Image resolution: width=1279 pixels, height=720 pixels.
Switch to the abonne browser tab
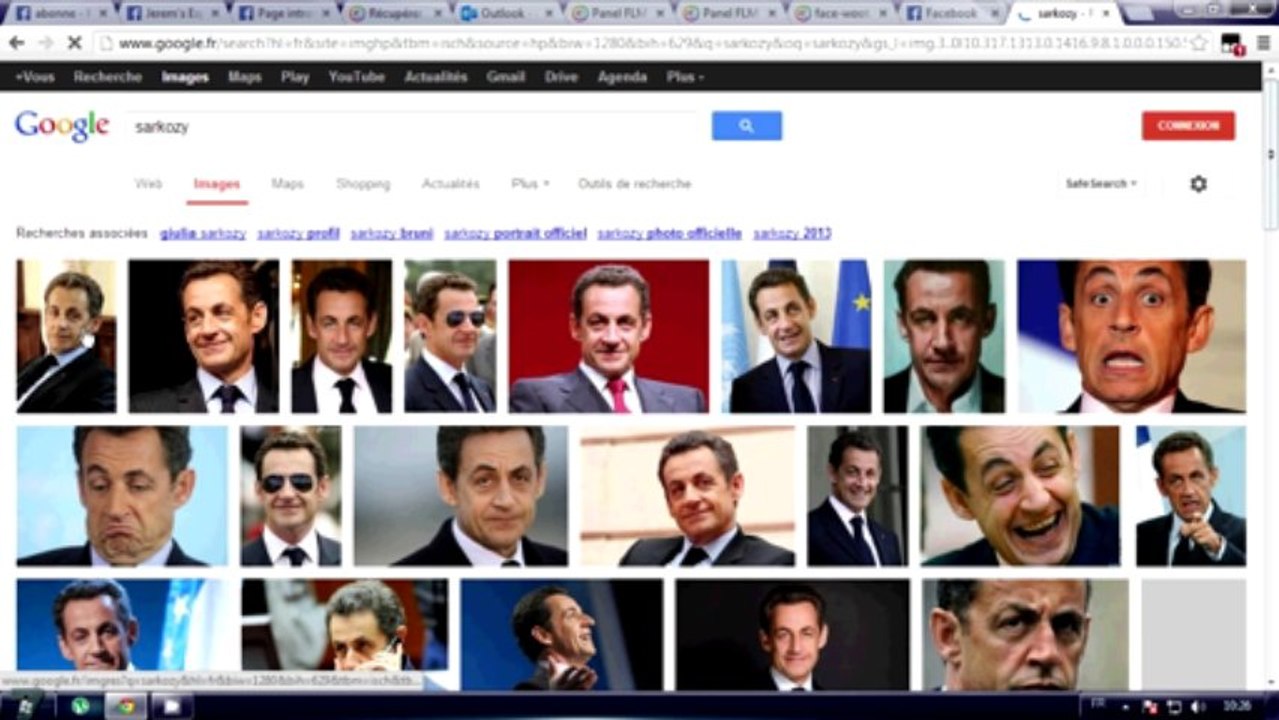click(60, 14)
